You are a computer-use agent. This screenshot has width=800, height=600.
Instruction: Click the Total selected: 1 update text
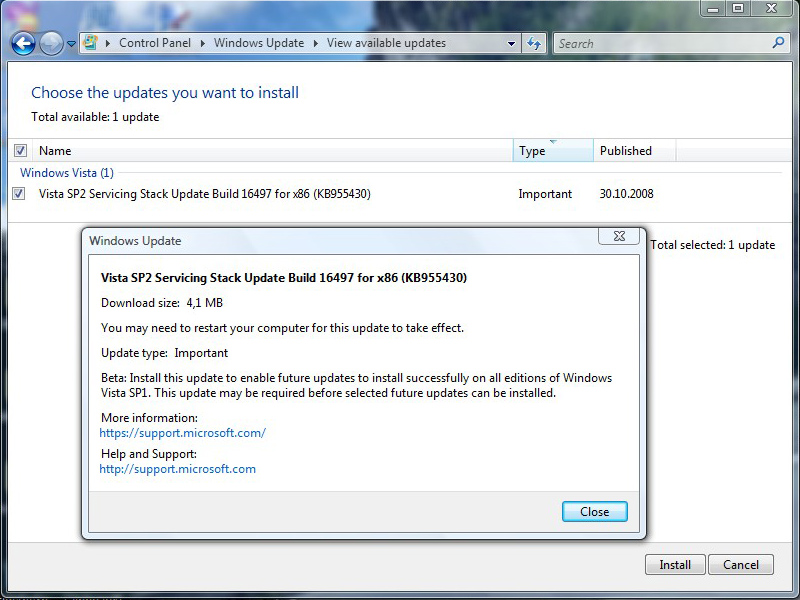click(713, 245)
